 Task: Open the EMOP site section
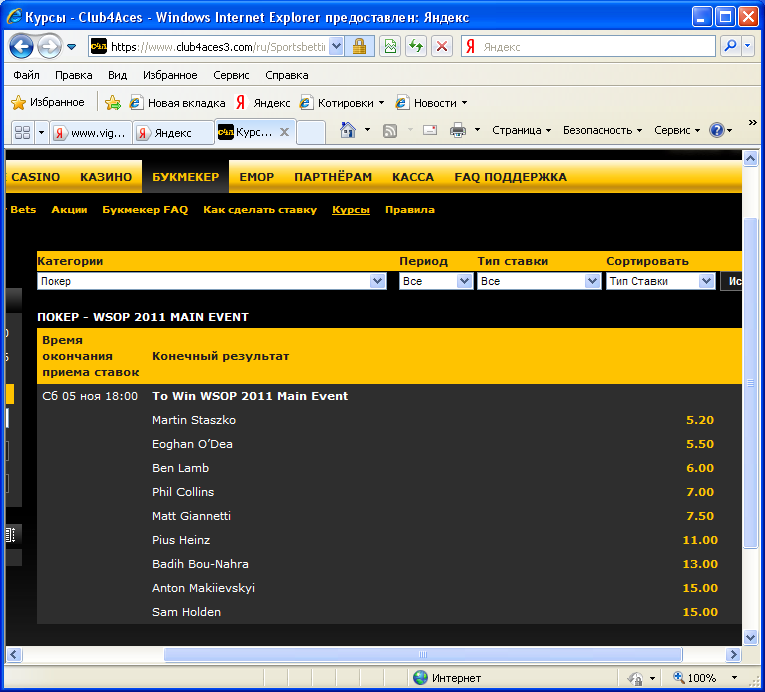(x=257, y=177)
